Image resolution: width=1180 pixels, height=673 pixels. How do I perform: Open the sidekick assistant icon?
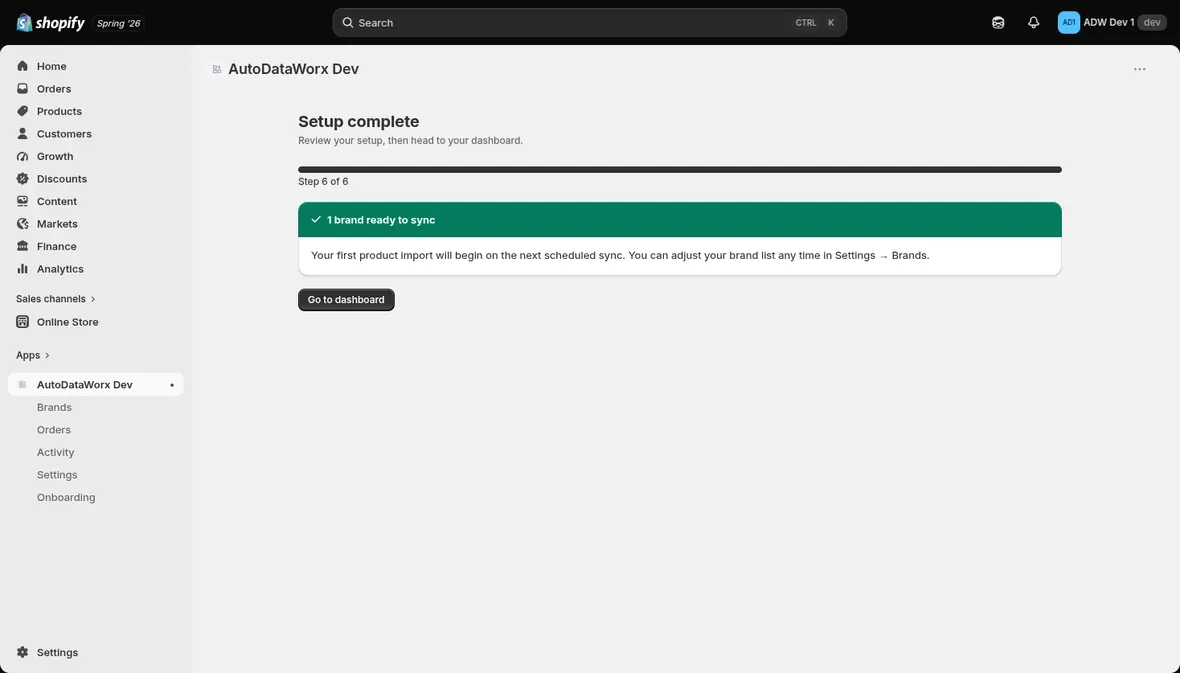click(998, 23)
